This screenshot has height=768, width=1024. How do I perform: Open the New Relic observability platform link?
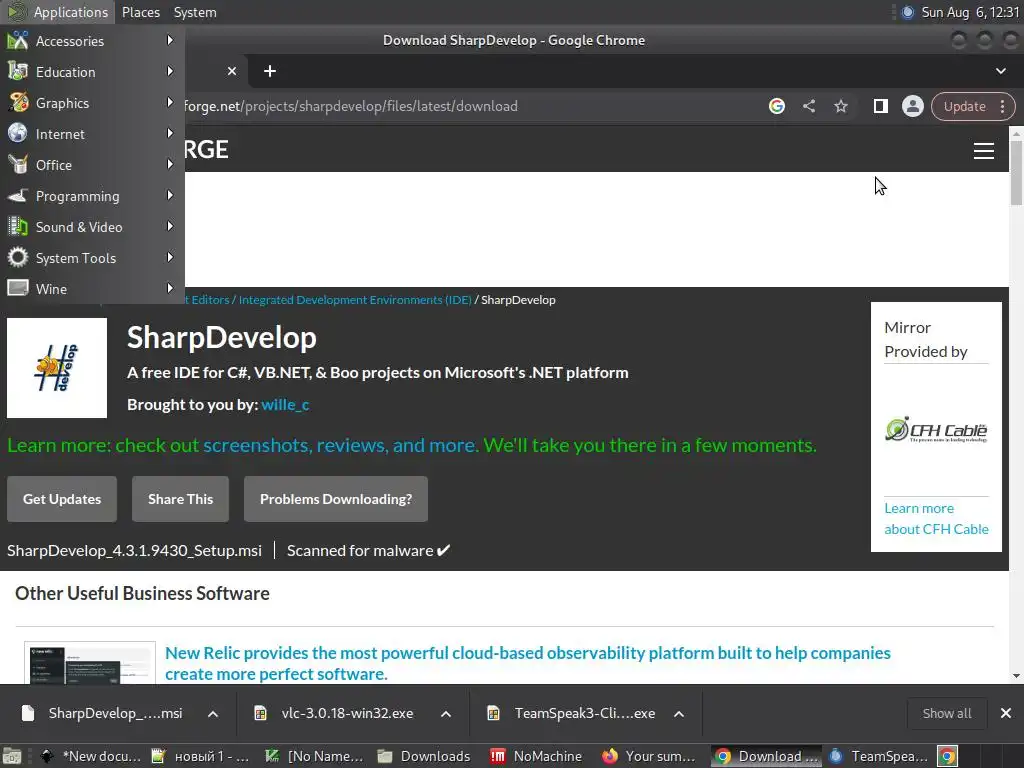[528, 663]
